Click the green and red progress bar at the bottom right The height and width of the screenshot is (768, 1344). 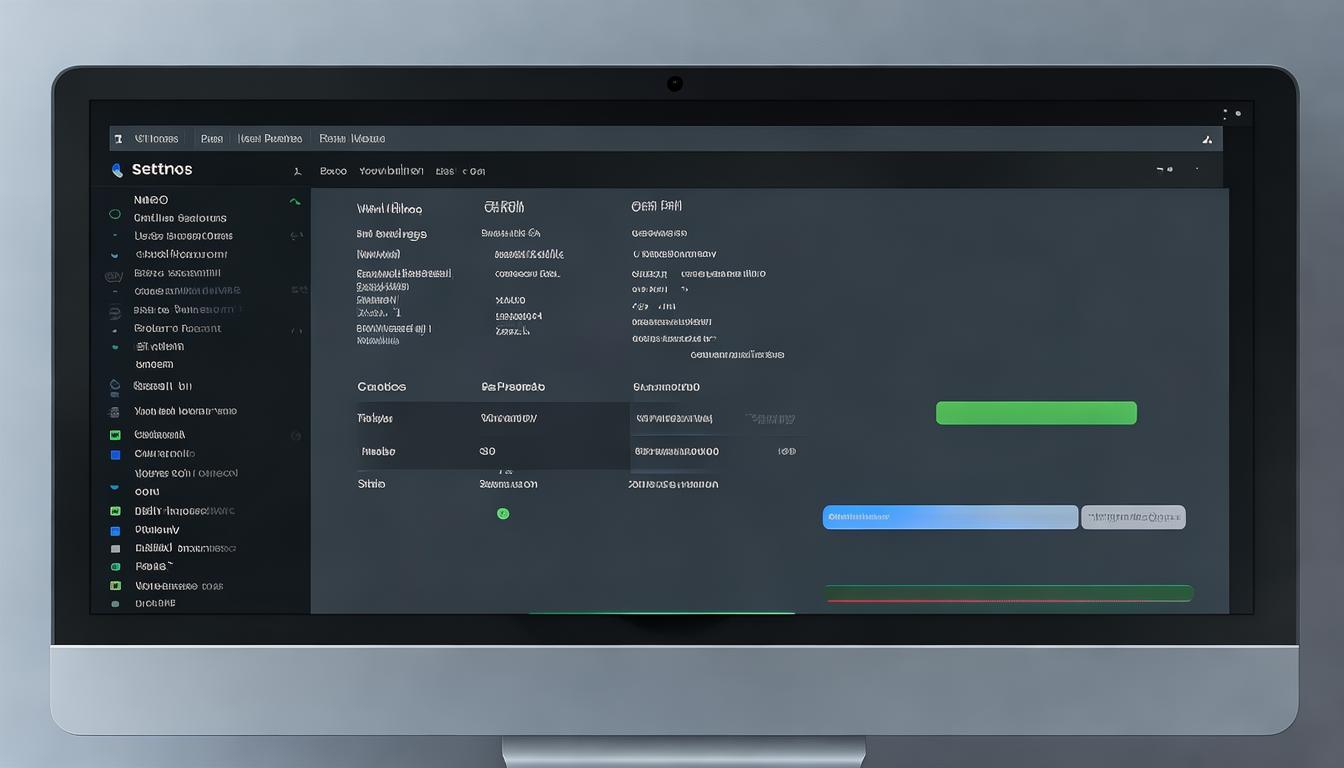pyautogui.click(x=1008, y=594)
